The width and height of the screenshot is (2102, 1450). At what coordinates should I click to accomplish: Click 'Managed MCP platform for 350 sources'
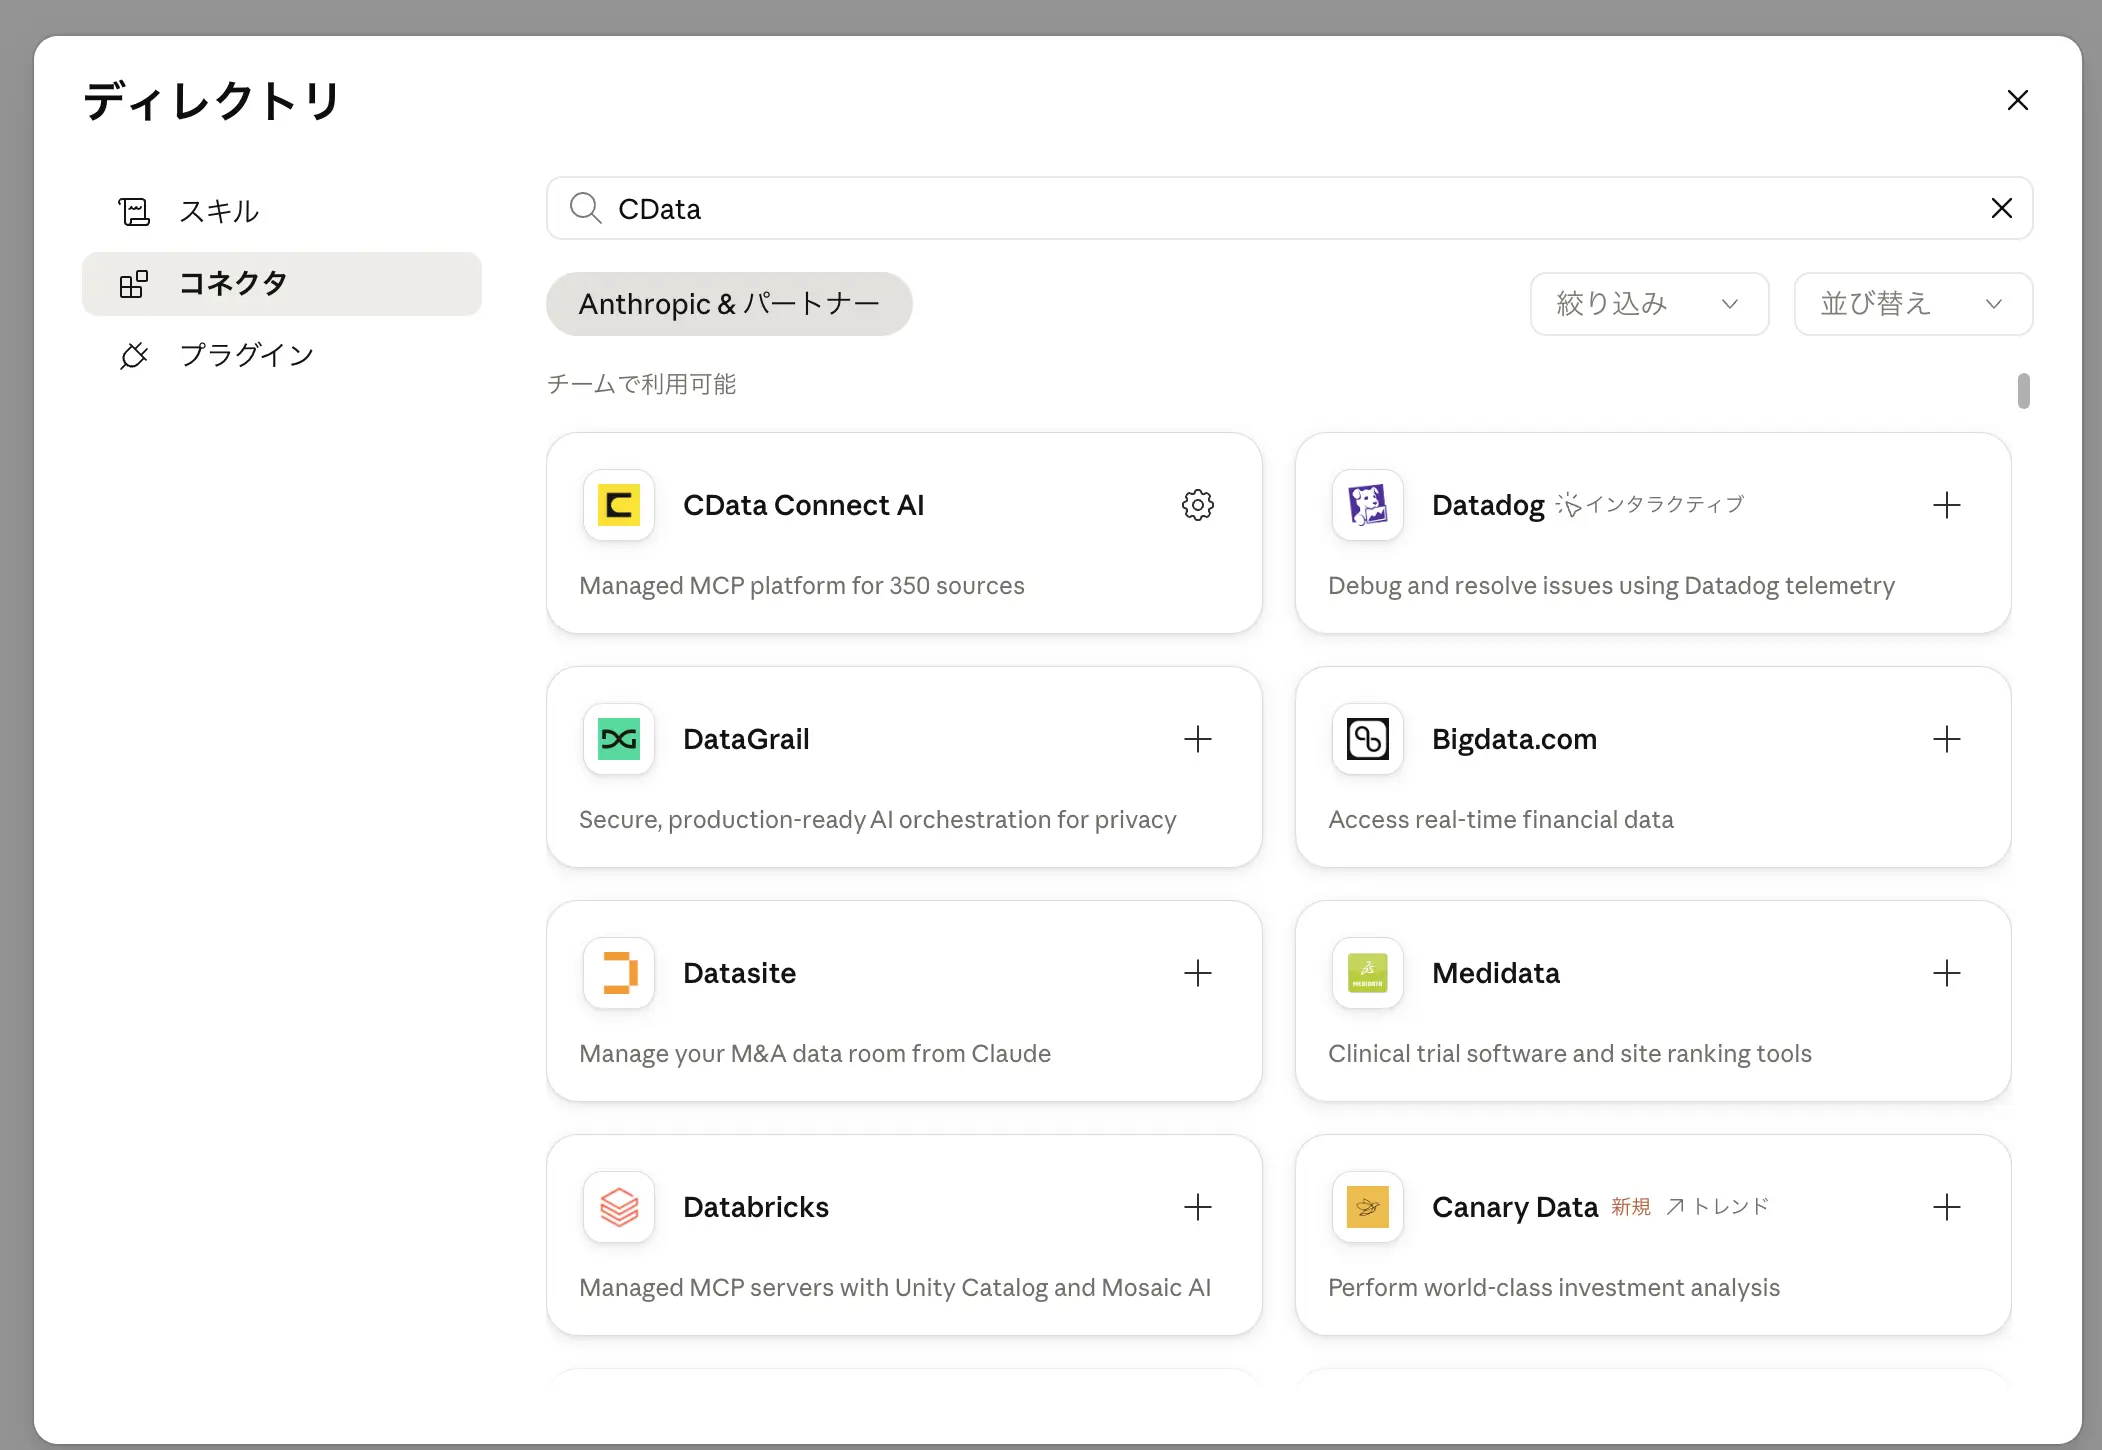pos(801,585)
